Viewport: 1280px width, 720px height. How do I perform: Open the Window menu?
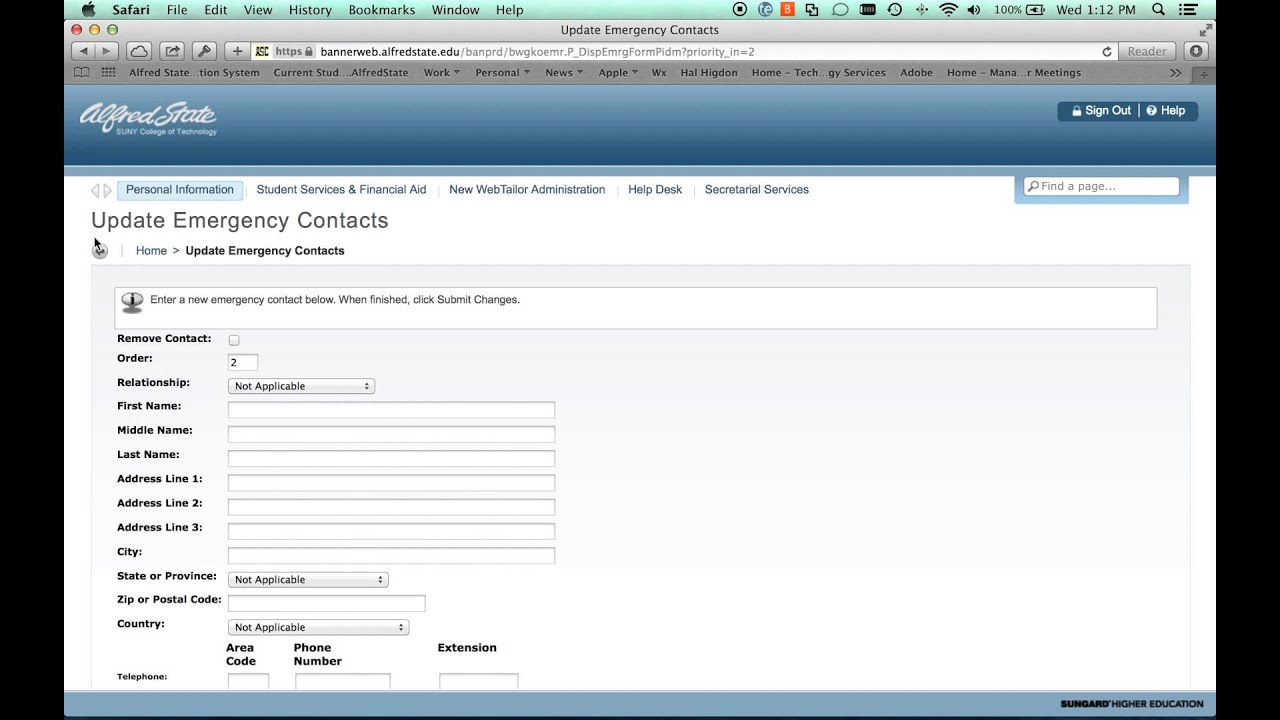tap(455, 10)
